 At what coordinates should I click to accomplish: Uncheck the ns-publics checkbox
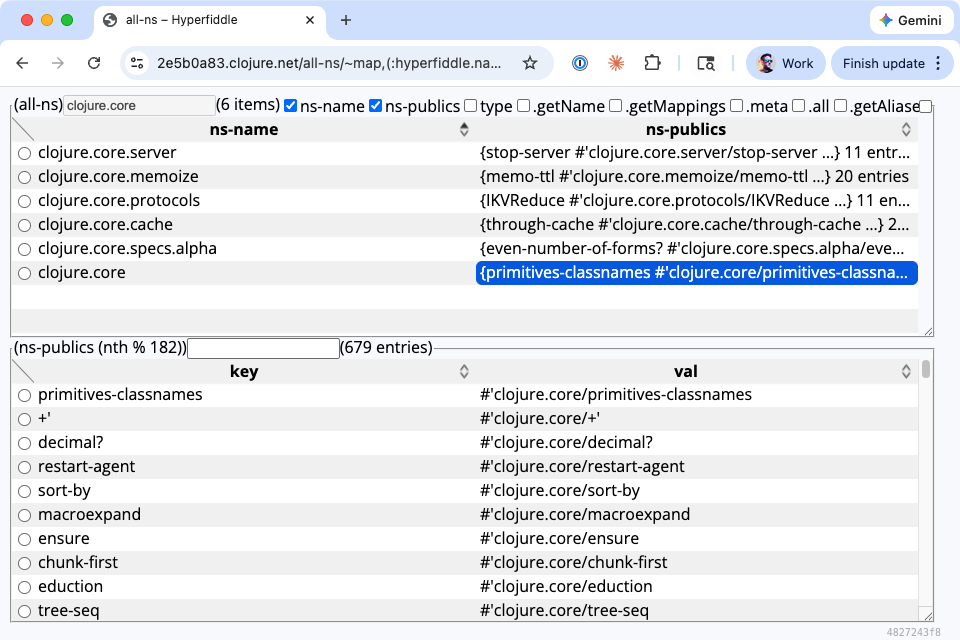point(375,105)
